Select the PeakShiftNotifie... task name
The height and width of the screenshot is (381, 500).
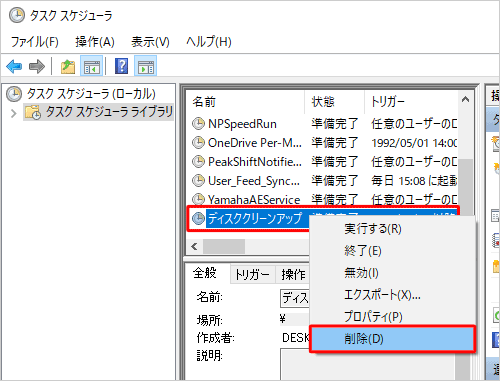[255, 162]
